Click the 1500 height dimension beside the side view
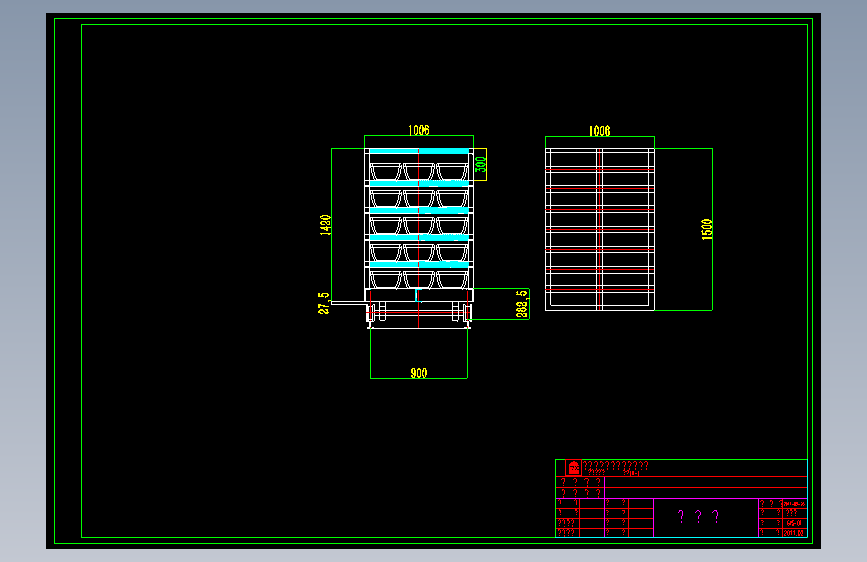This screenshot has width=867, height=562. coord(707,230)
